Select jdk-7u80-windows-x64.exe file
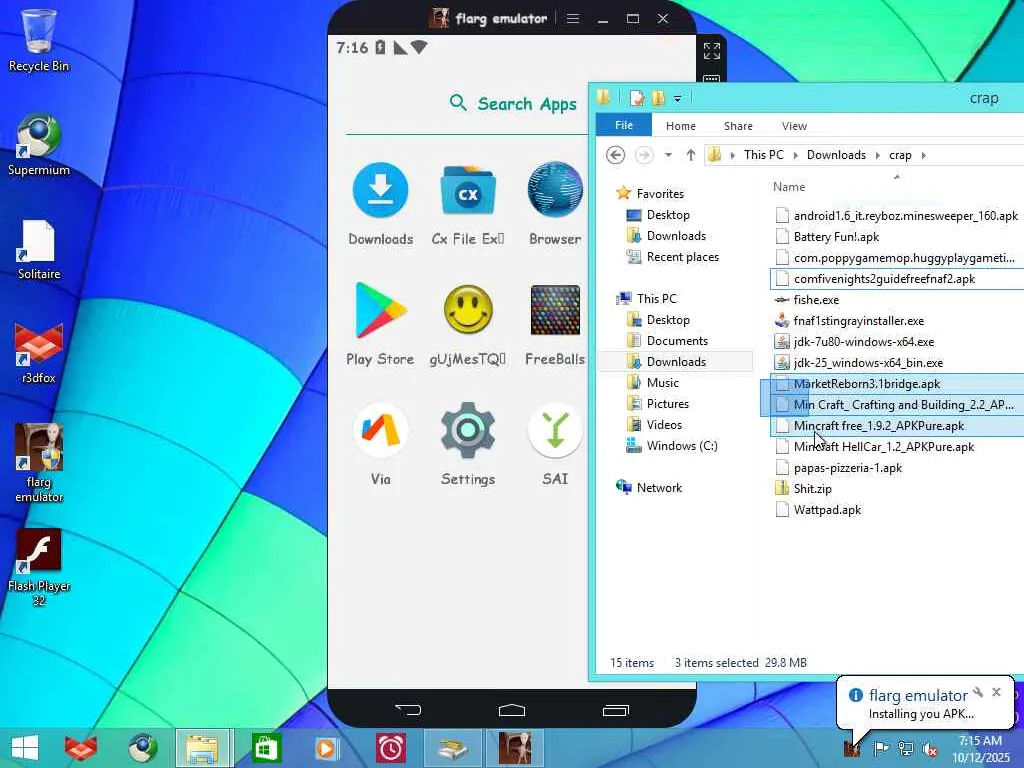1024x768 pixels. pos(863,342)
